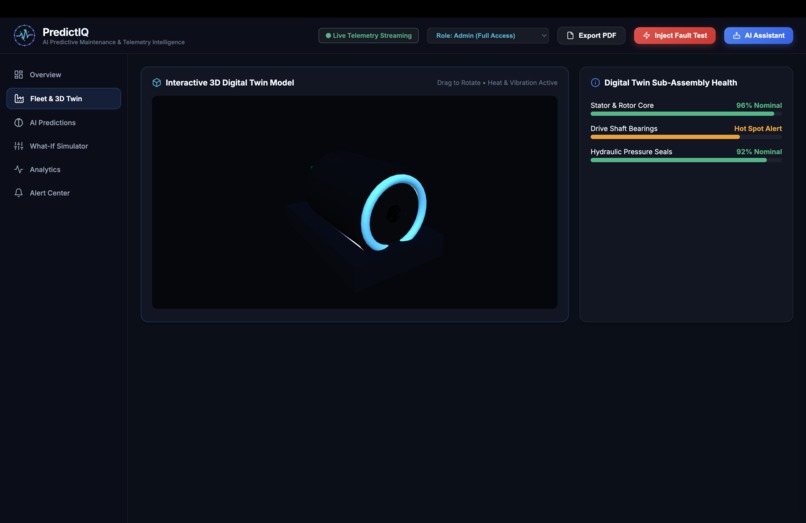
Task: Click the Drive Shaft Bearings label
Action: coord(624,129)
